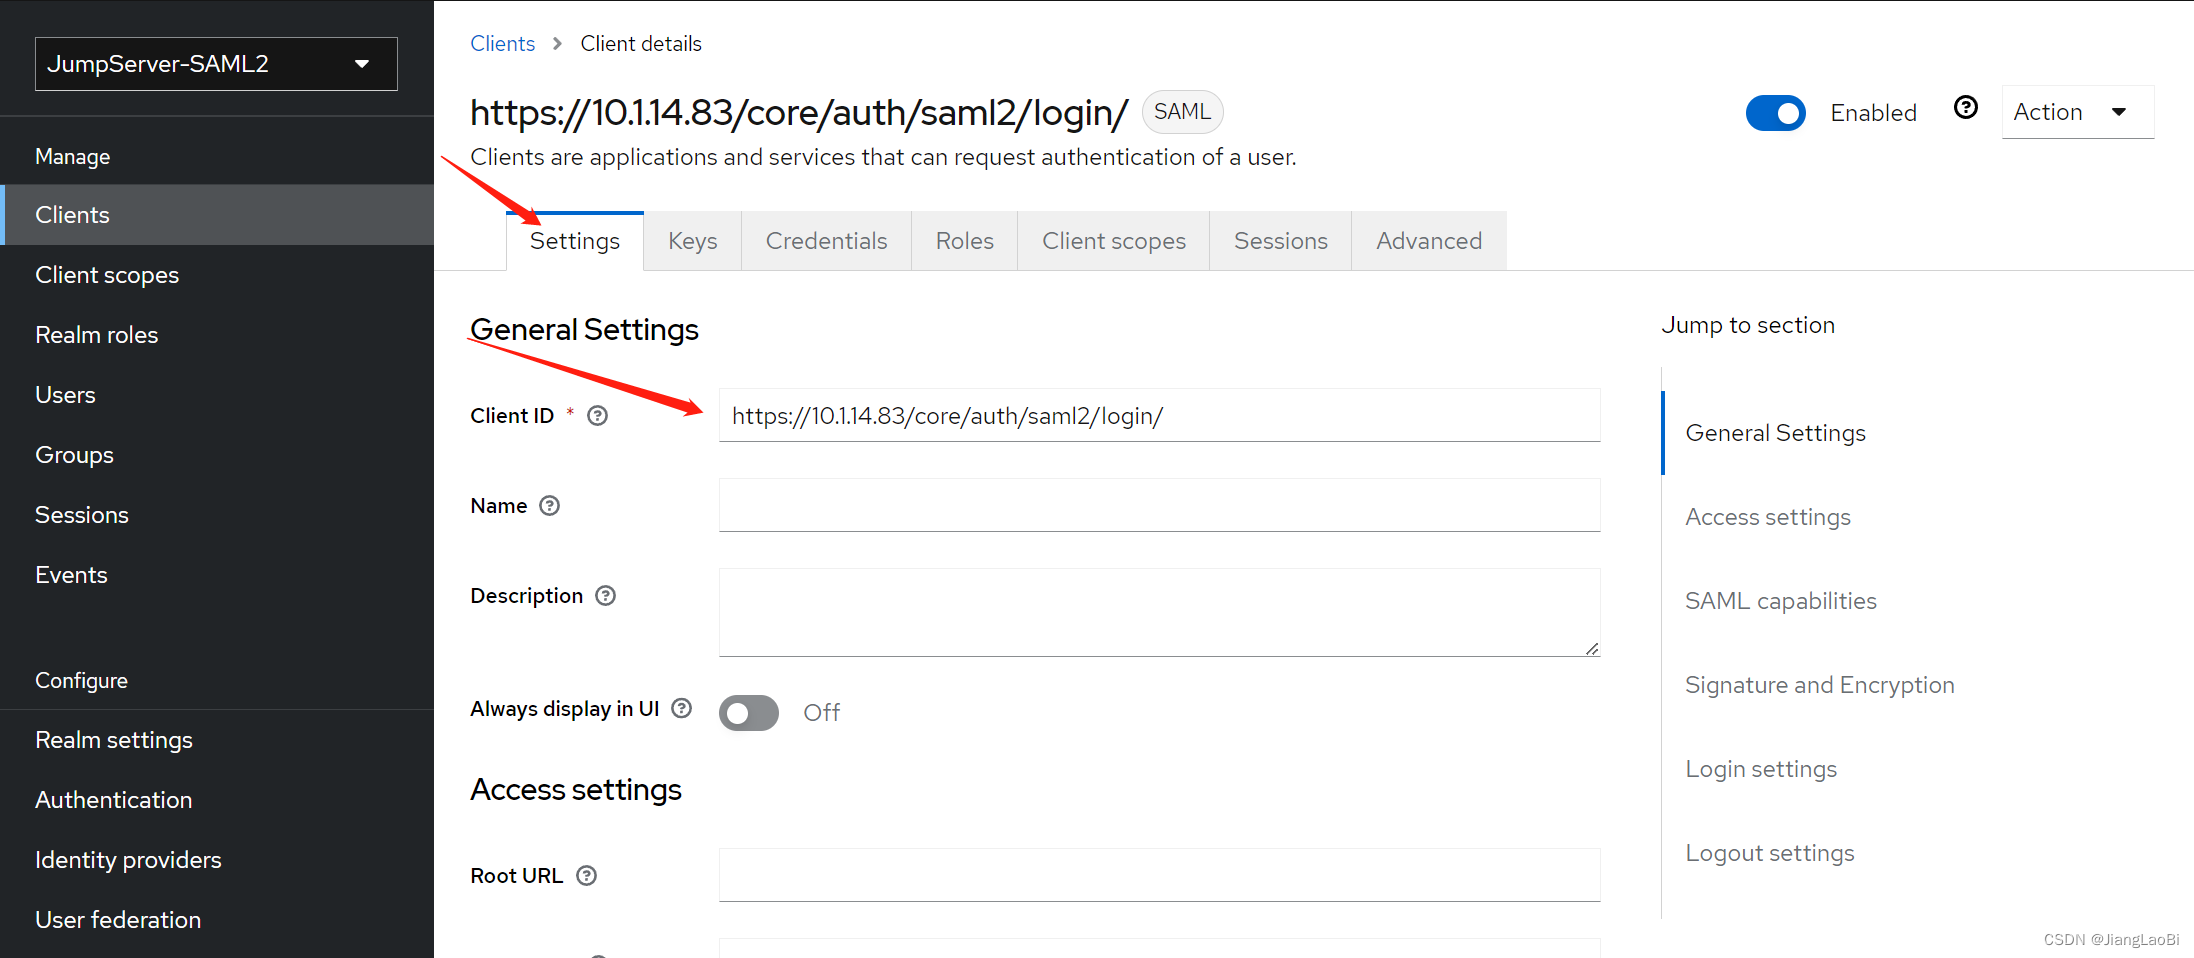Turn on Always display in UI
Viewport: 2194px width, 958px height.
[748, 712]
